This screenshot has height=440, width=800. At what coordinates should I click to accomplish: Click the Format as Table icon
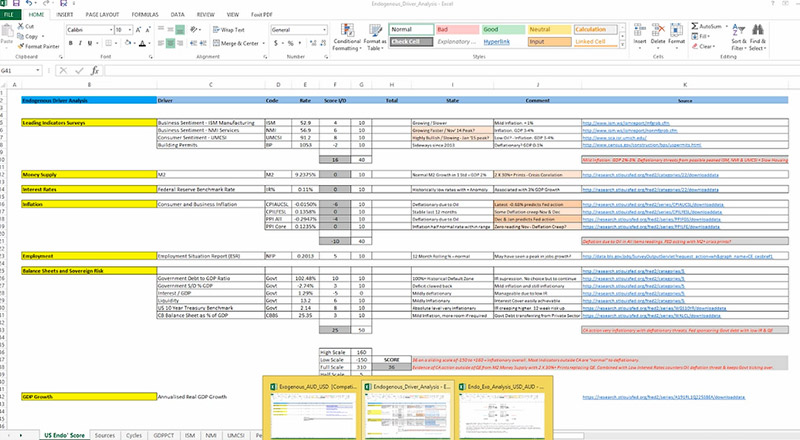[375, 37]
